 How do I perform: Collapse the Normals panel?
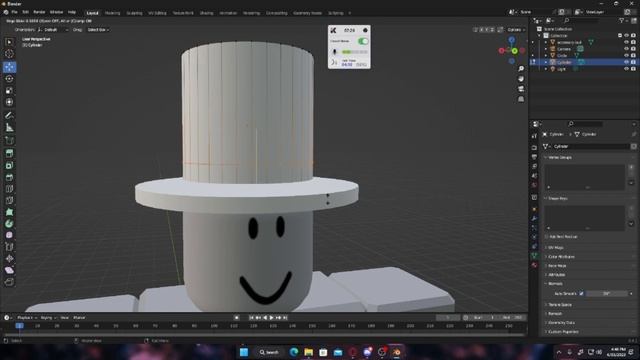[x=555, y=284]
